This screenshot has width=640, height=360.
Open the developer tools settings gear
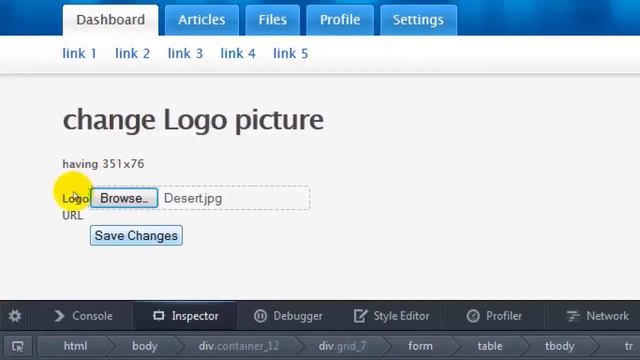click(15, 316)
